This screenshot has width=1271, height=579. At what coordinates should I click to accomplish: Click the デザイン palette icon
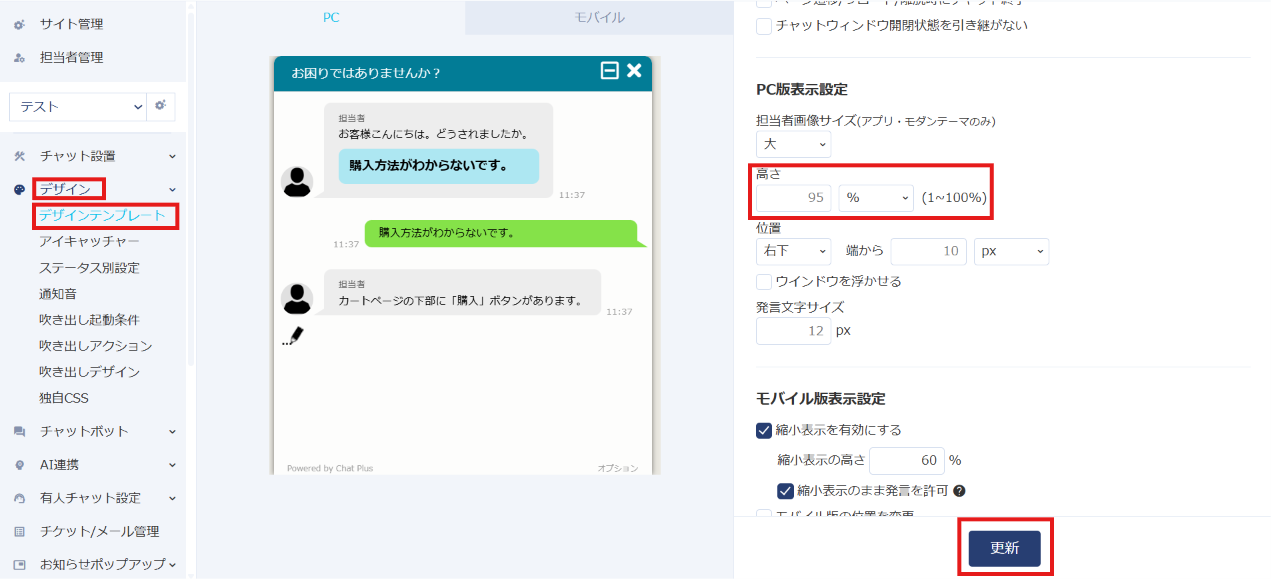tap(19, 189)
